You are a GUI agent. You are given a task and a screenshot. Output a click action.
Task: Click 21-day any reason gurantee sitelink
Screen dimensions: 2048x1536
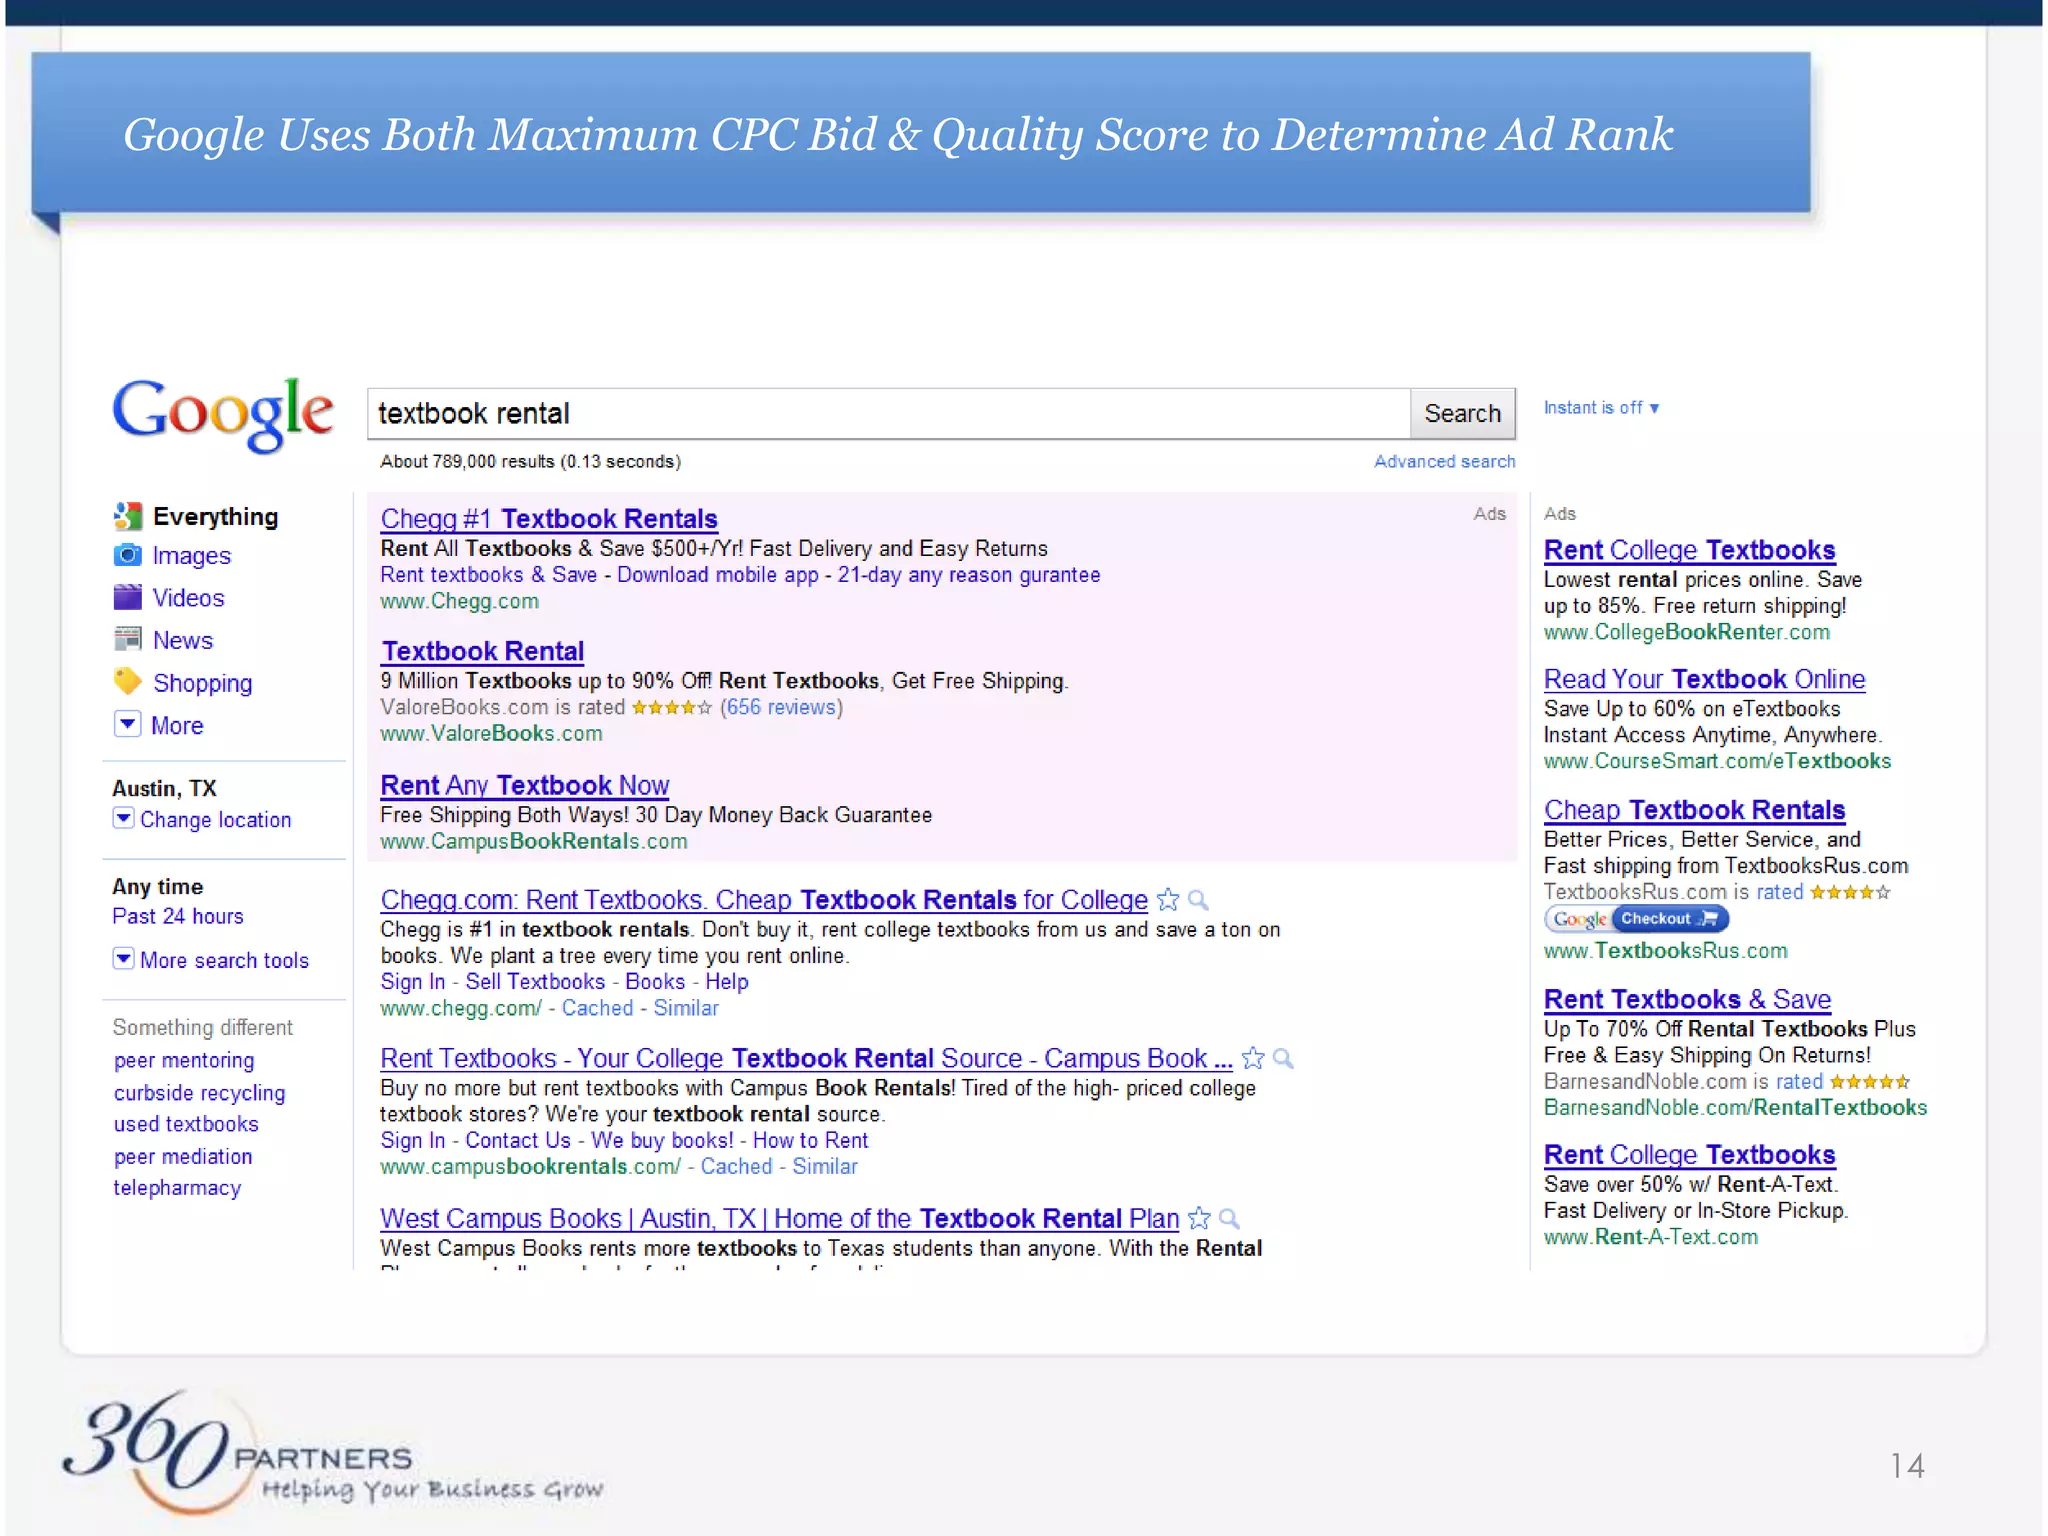click(969, 575)
